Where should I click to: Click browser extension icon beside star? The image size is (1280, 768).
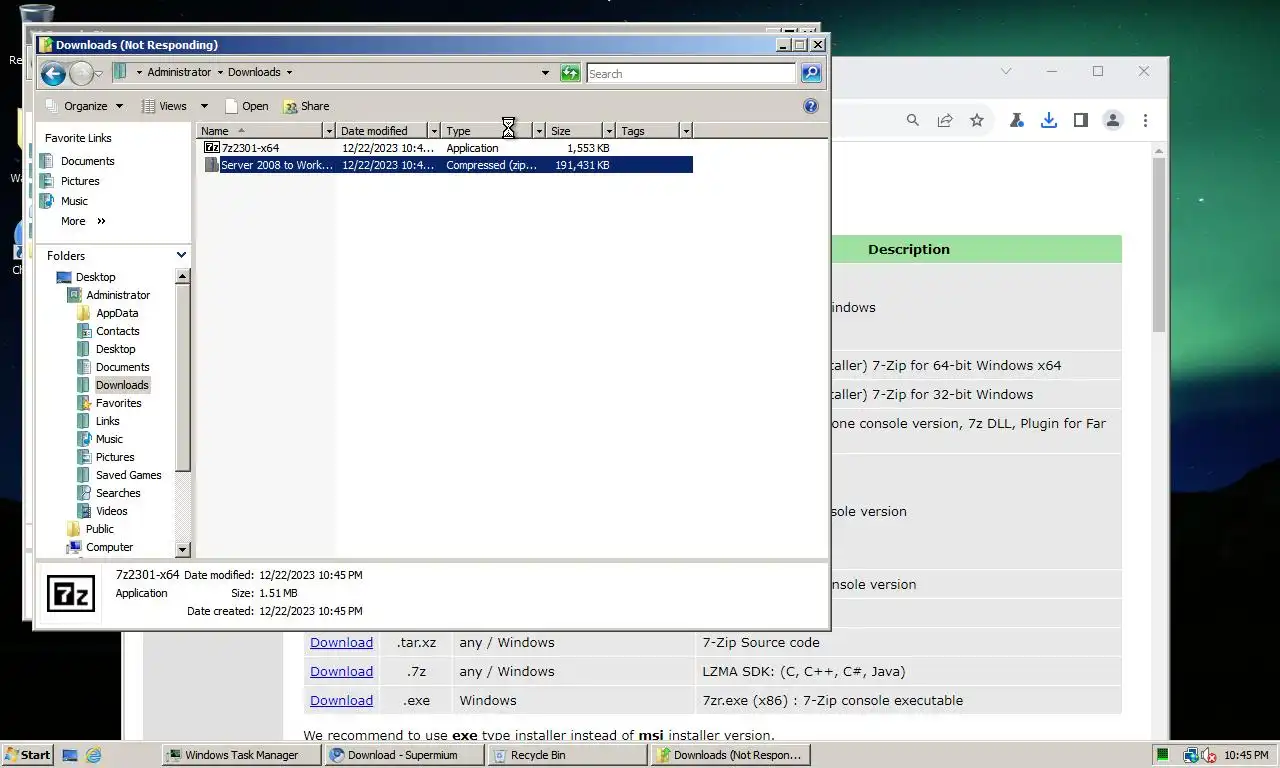1016,120
